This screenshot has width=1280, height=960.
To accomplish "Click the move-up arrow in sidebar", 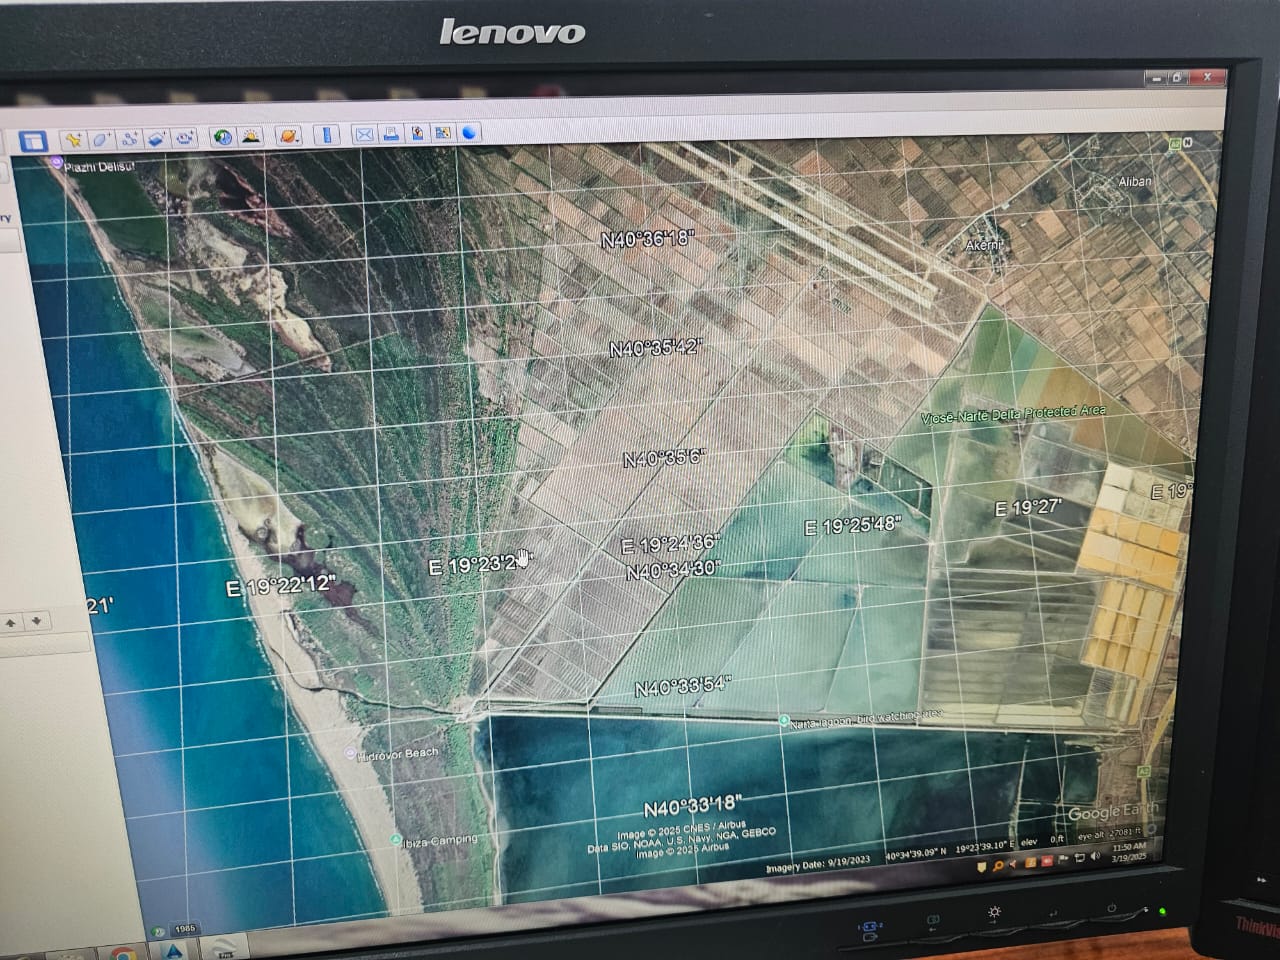I will tap(11, 622).
